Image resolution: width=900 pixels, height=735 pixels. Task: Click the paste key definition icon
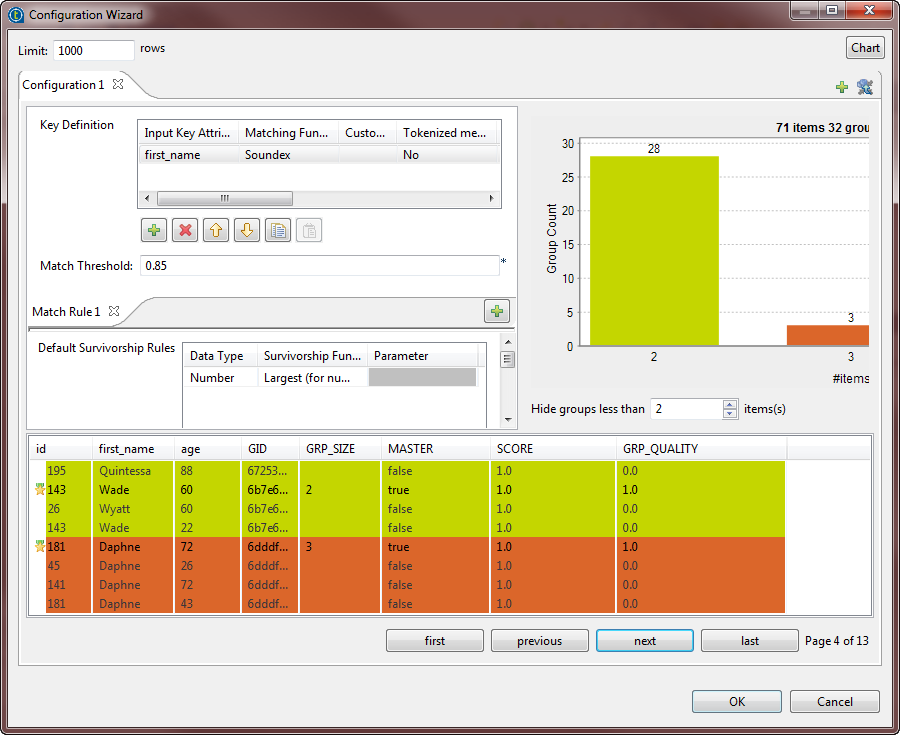(309, 231)
